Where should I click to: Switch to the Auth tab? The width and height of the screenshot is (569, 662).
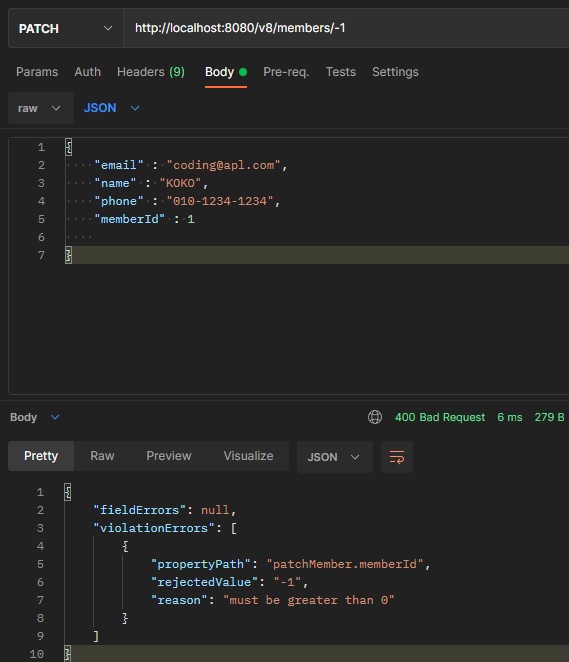[x=88, y=72]
